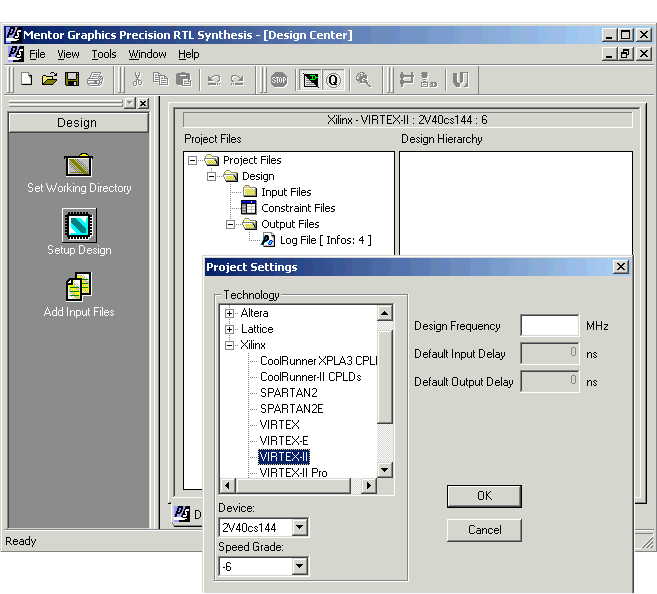Viewport: 657px width, 594px height.
Task: Click the magnifier find icon in toolbar
Action: (x=363, y=80)
